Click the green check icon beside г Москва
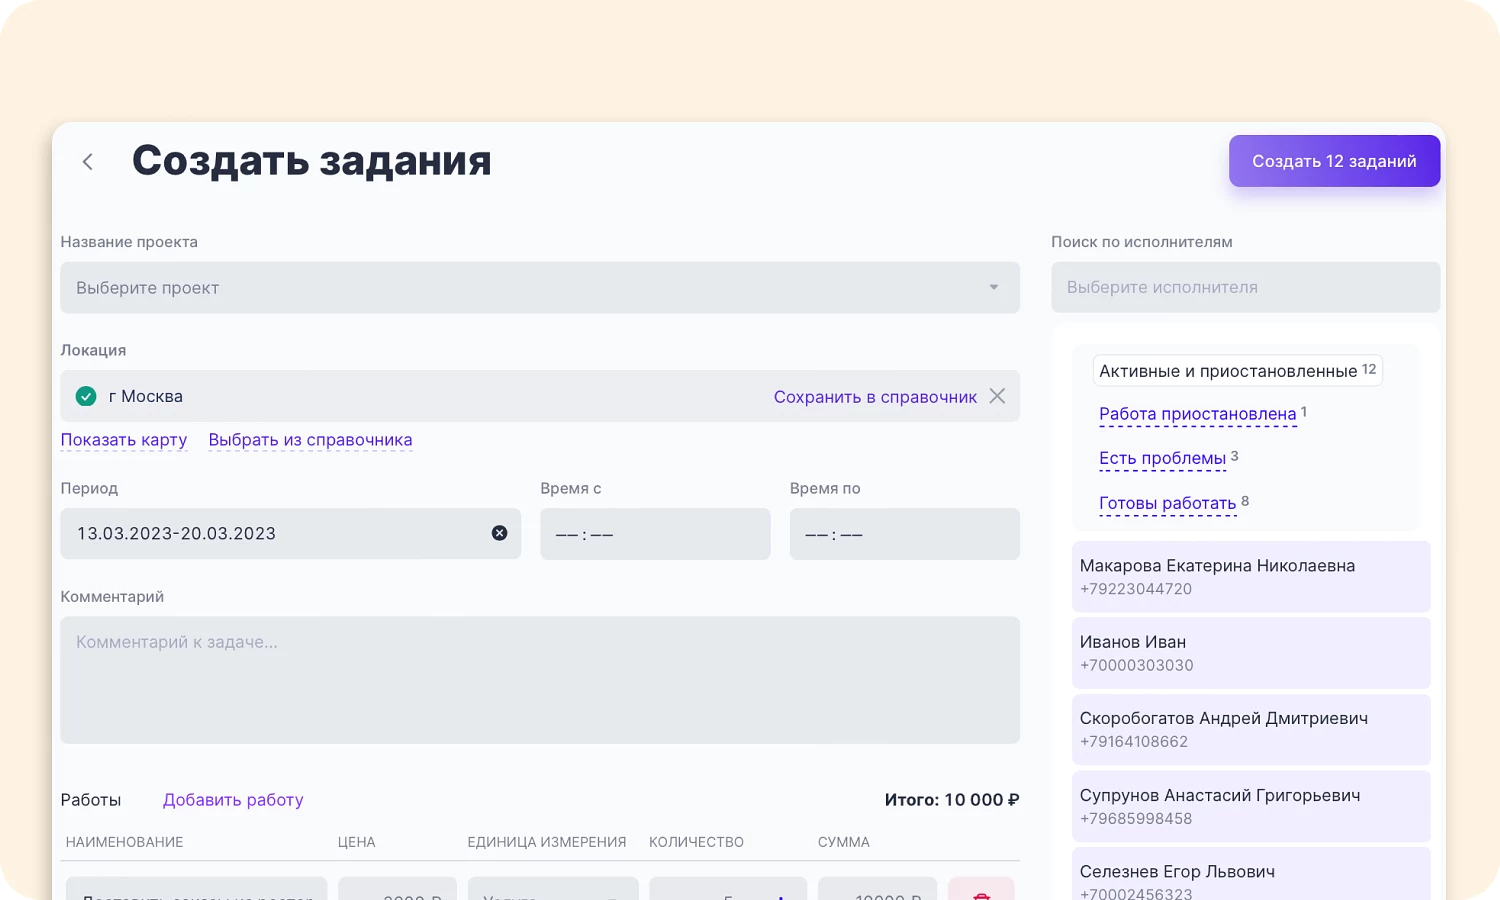The width and height of the screenshot is (1500, 900). 86,396
